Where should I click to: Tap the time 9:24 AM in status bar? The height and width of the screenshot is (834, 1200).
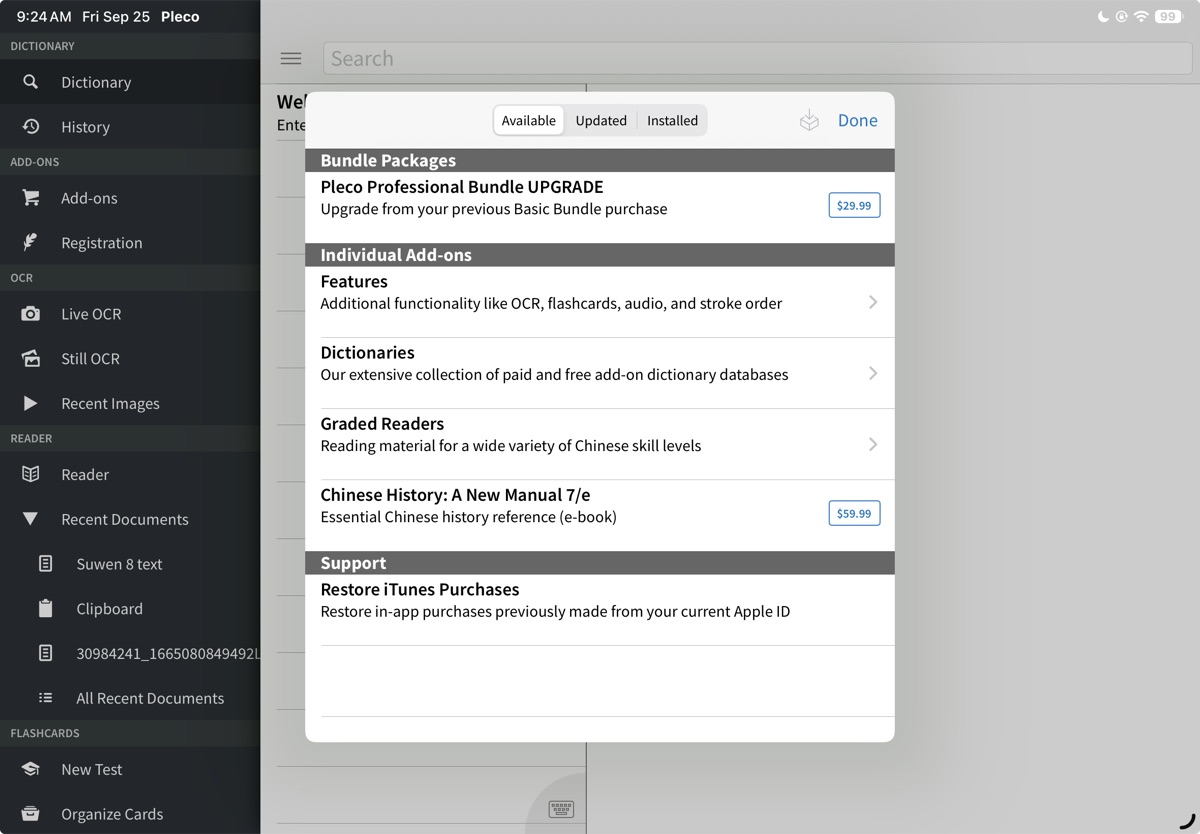[x=44, y=17]
